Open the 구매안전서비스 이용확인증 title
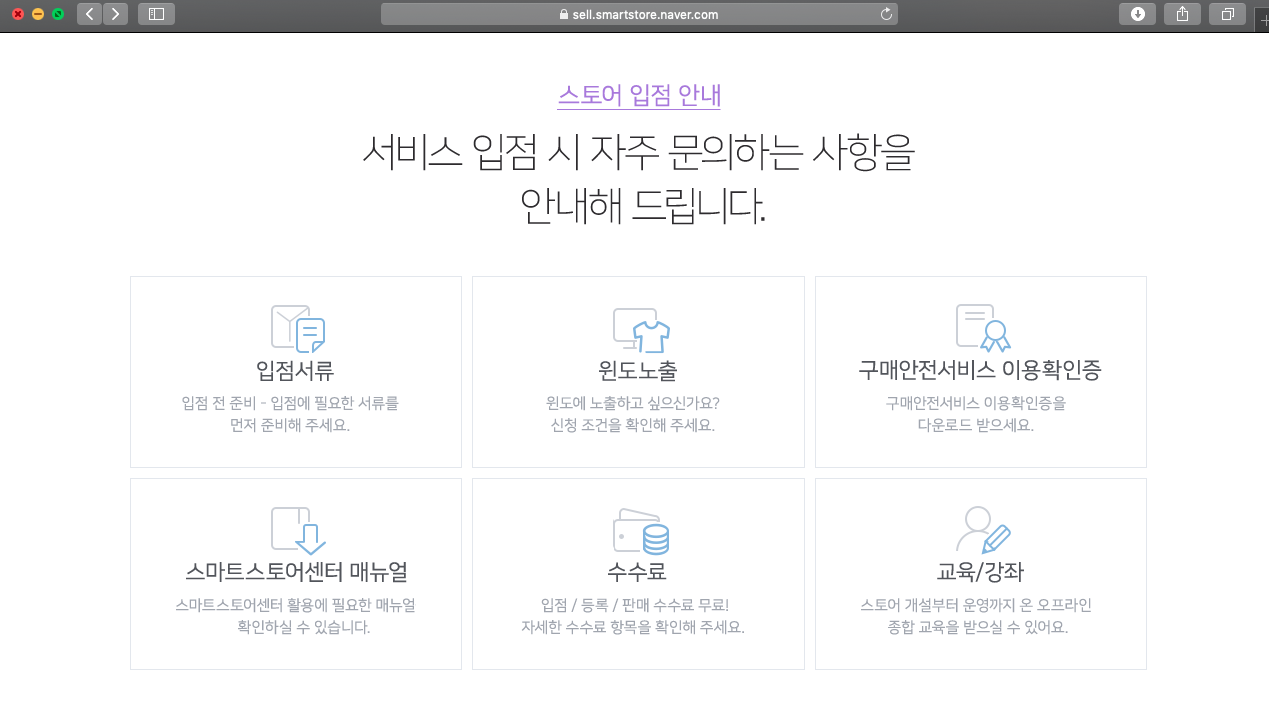This screenshot has height=701, width=1269. tap(980, 371)
